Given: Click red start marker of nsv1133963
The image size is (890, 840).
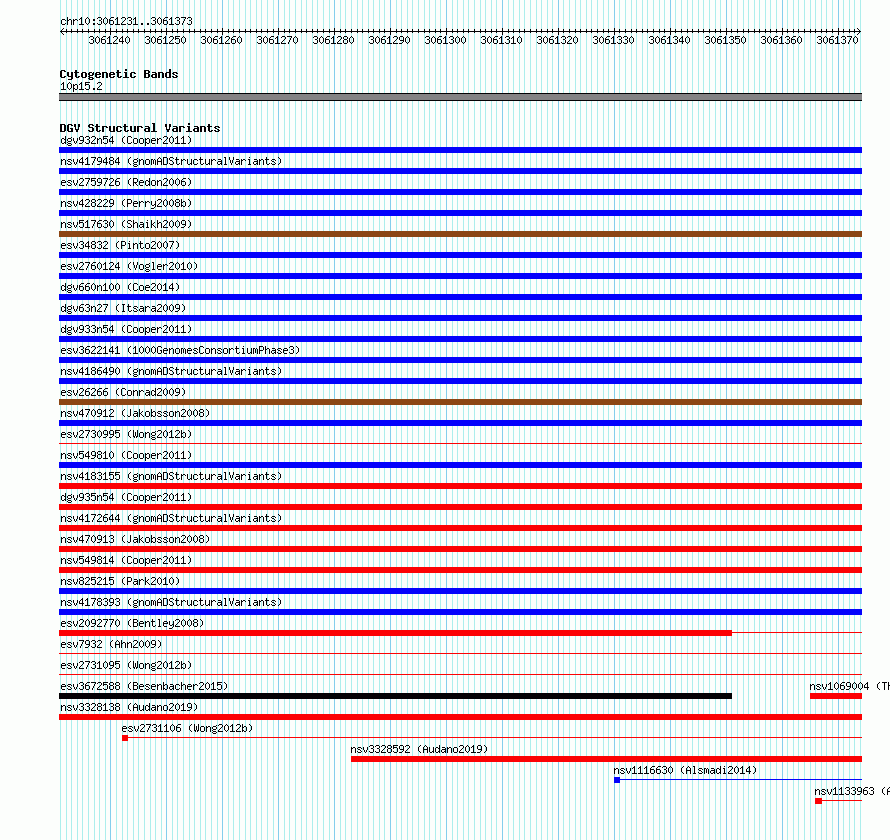Looking at the screenshot, I should tap(818, 801).
